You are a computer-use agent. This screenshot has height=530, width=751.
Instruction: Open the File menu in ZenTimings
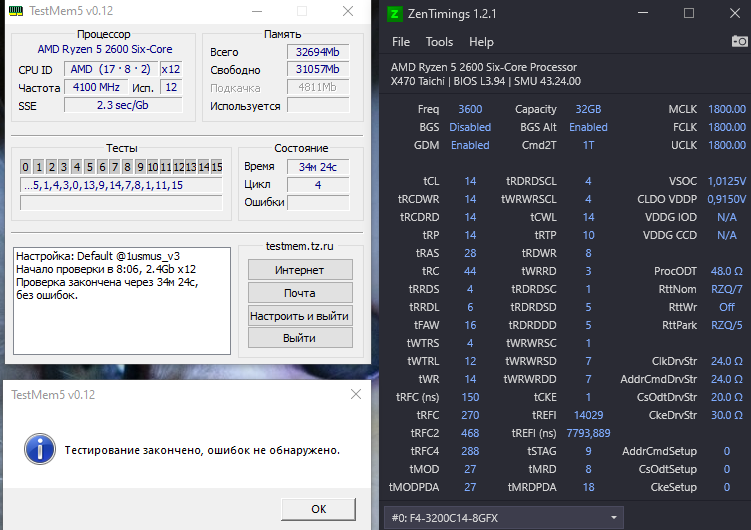(401, 42)
